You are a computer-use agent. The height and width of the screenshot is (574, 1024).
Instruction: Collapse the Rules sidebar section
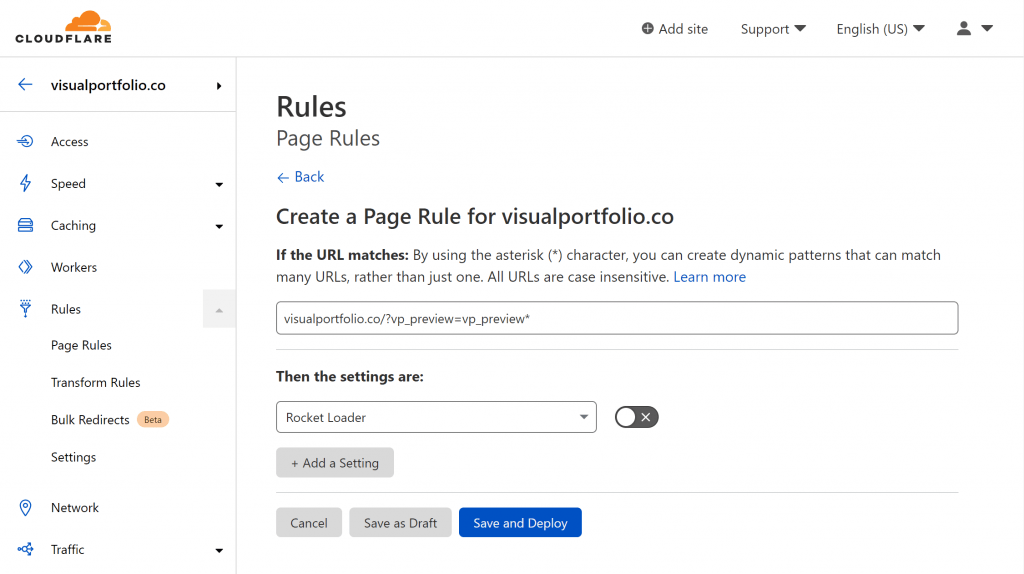219,309
